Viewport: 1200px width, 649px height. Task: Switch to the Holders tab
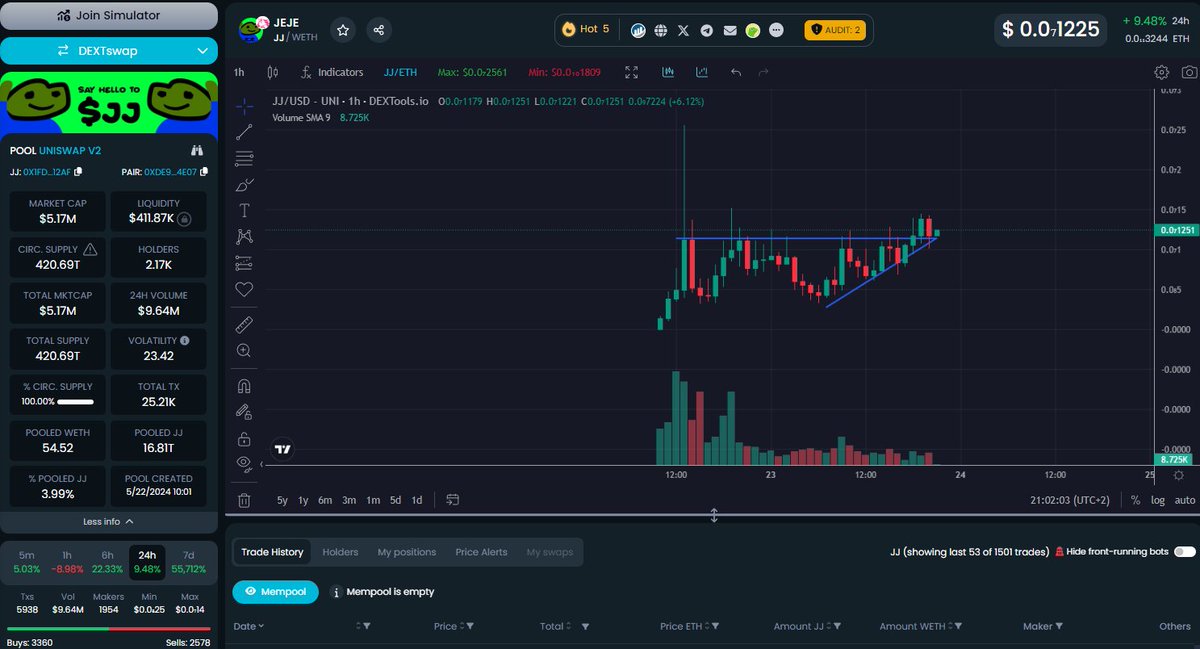[x=340, y=552]
